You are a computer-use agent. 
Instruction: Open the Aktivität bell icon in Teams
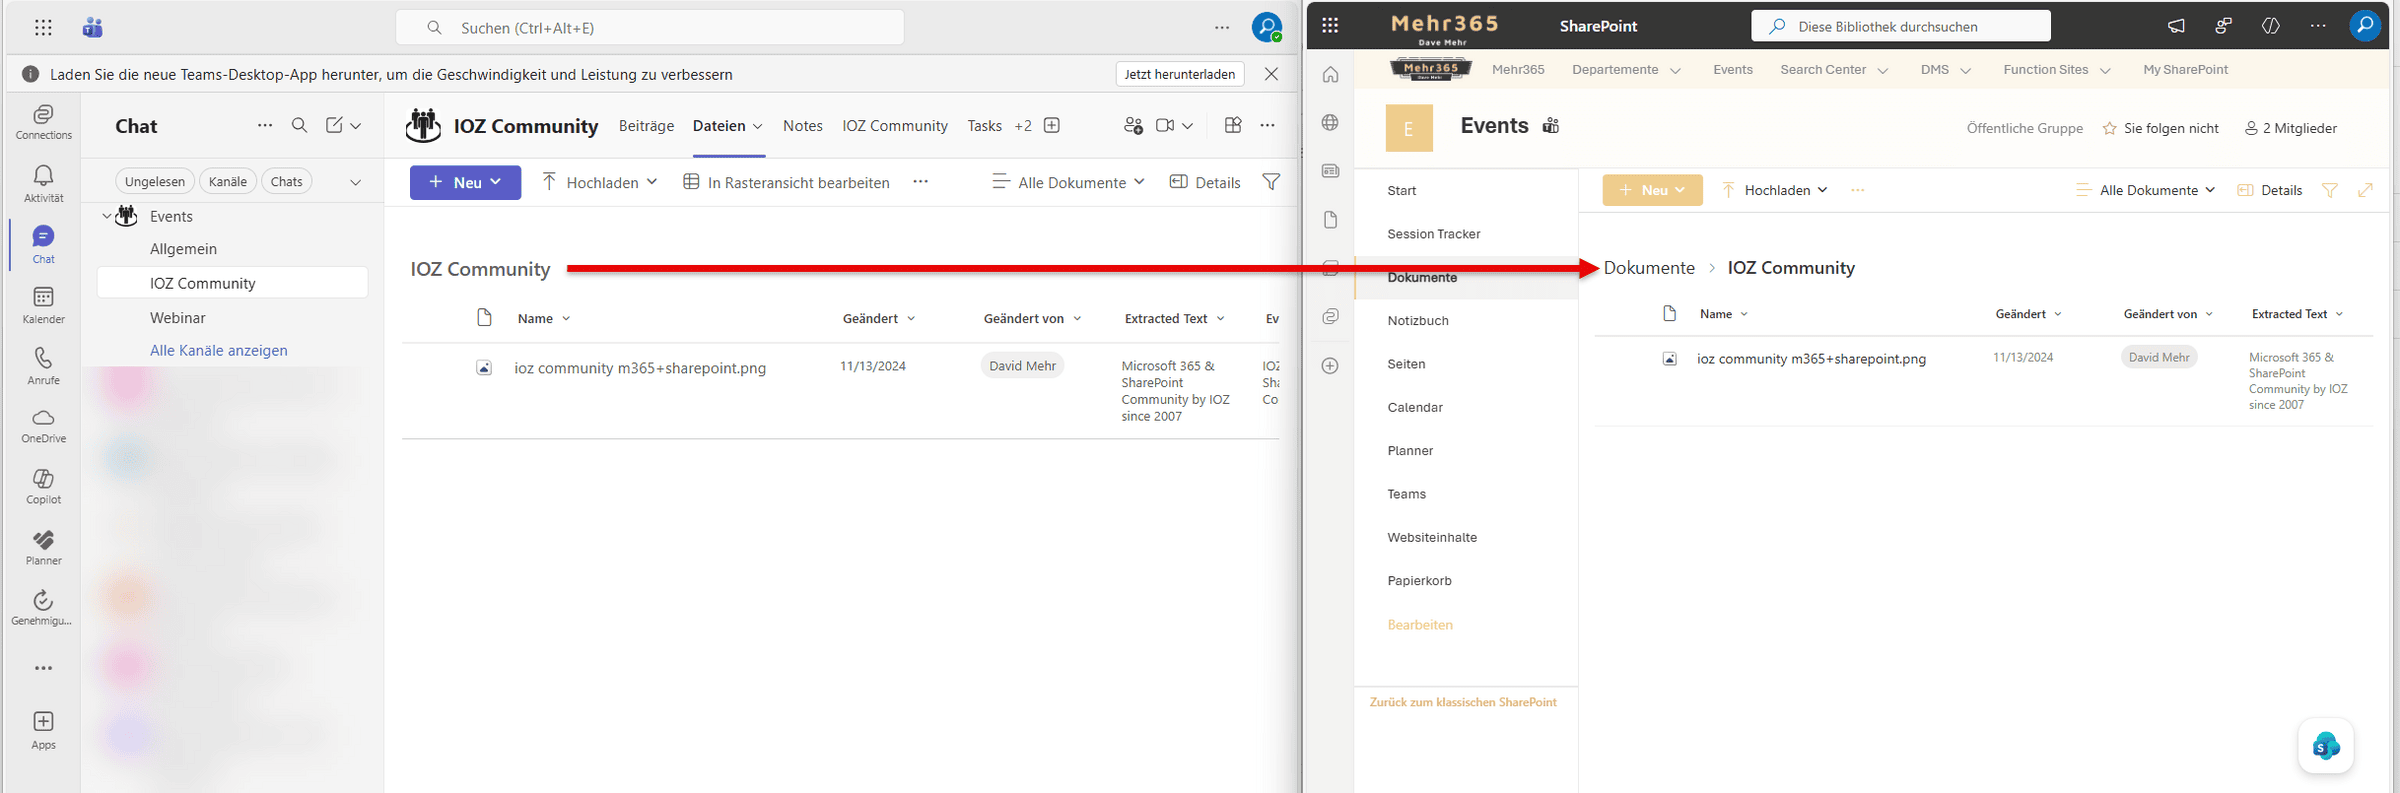43,182
